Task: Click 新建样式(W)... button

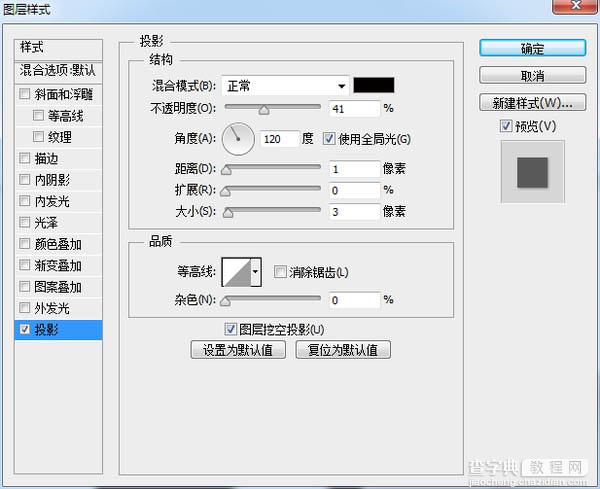Action: pos(532,103)
